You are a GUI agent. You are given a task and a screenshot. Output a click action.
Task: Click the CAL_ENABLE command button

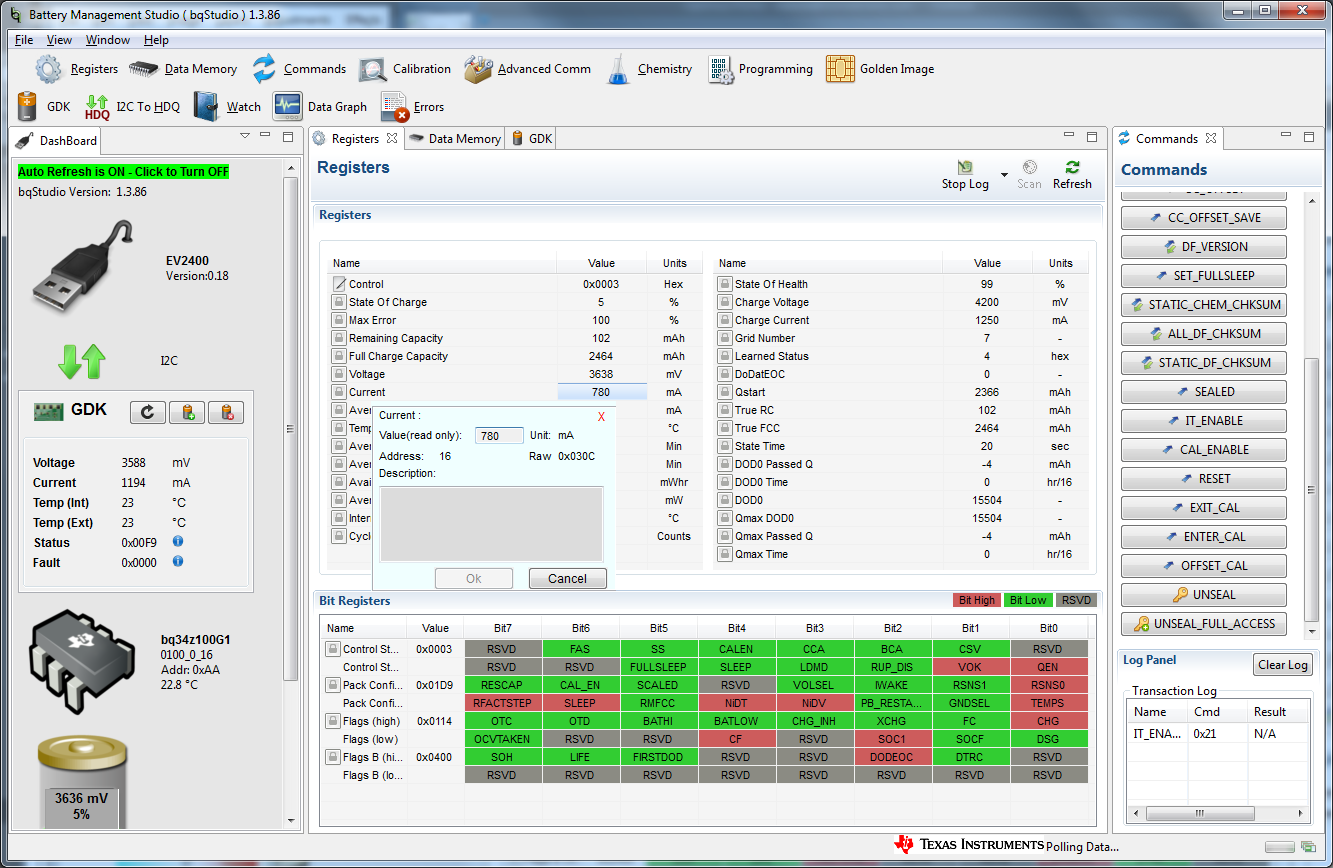1204,450
